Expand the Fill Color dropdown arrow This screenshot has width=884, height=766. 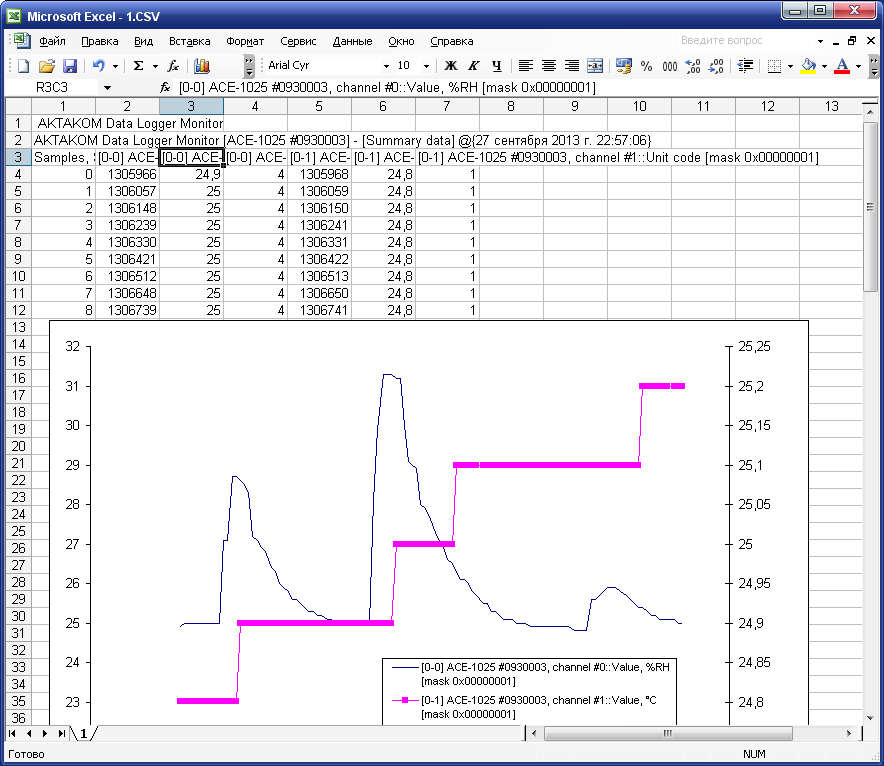[824, 66]
